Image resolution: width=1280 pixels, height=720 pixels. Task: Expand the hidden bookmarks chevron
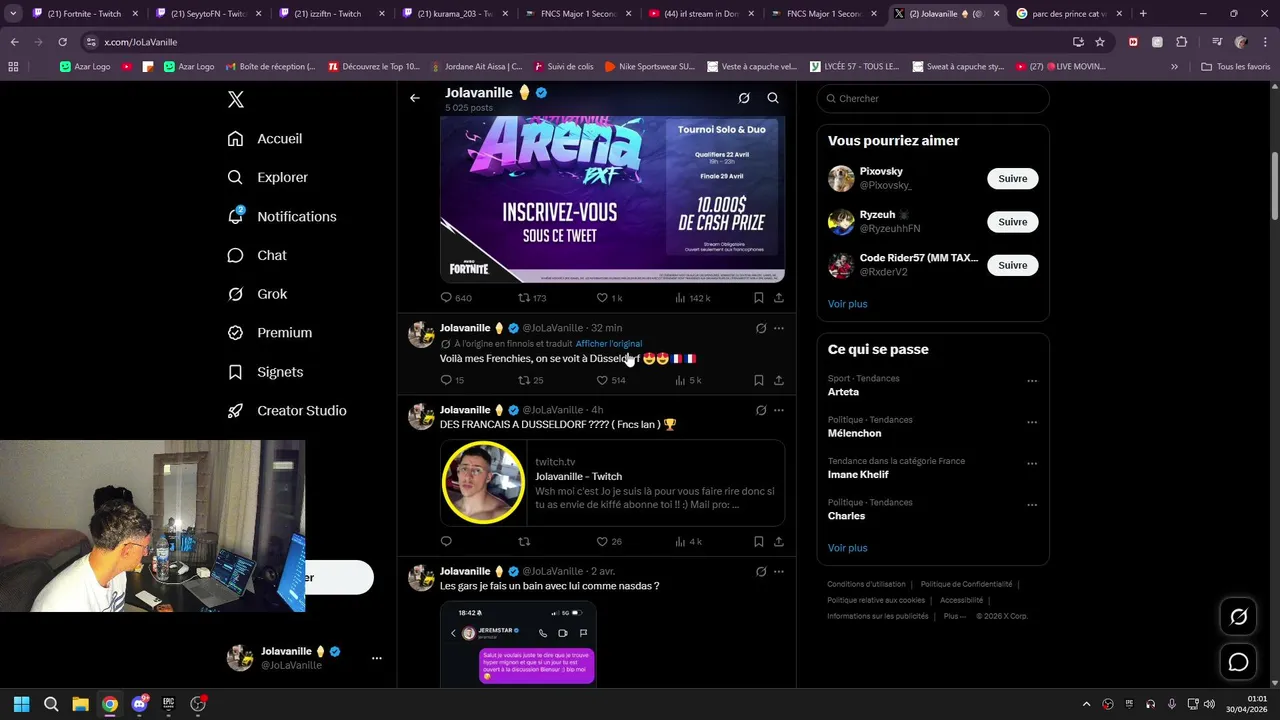[x=1174, y=67]
